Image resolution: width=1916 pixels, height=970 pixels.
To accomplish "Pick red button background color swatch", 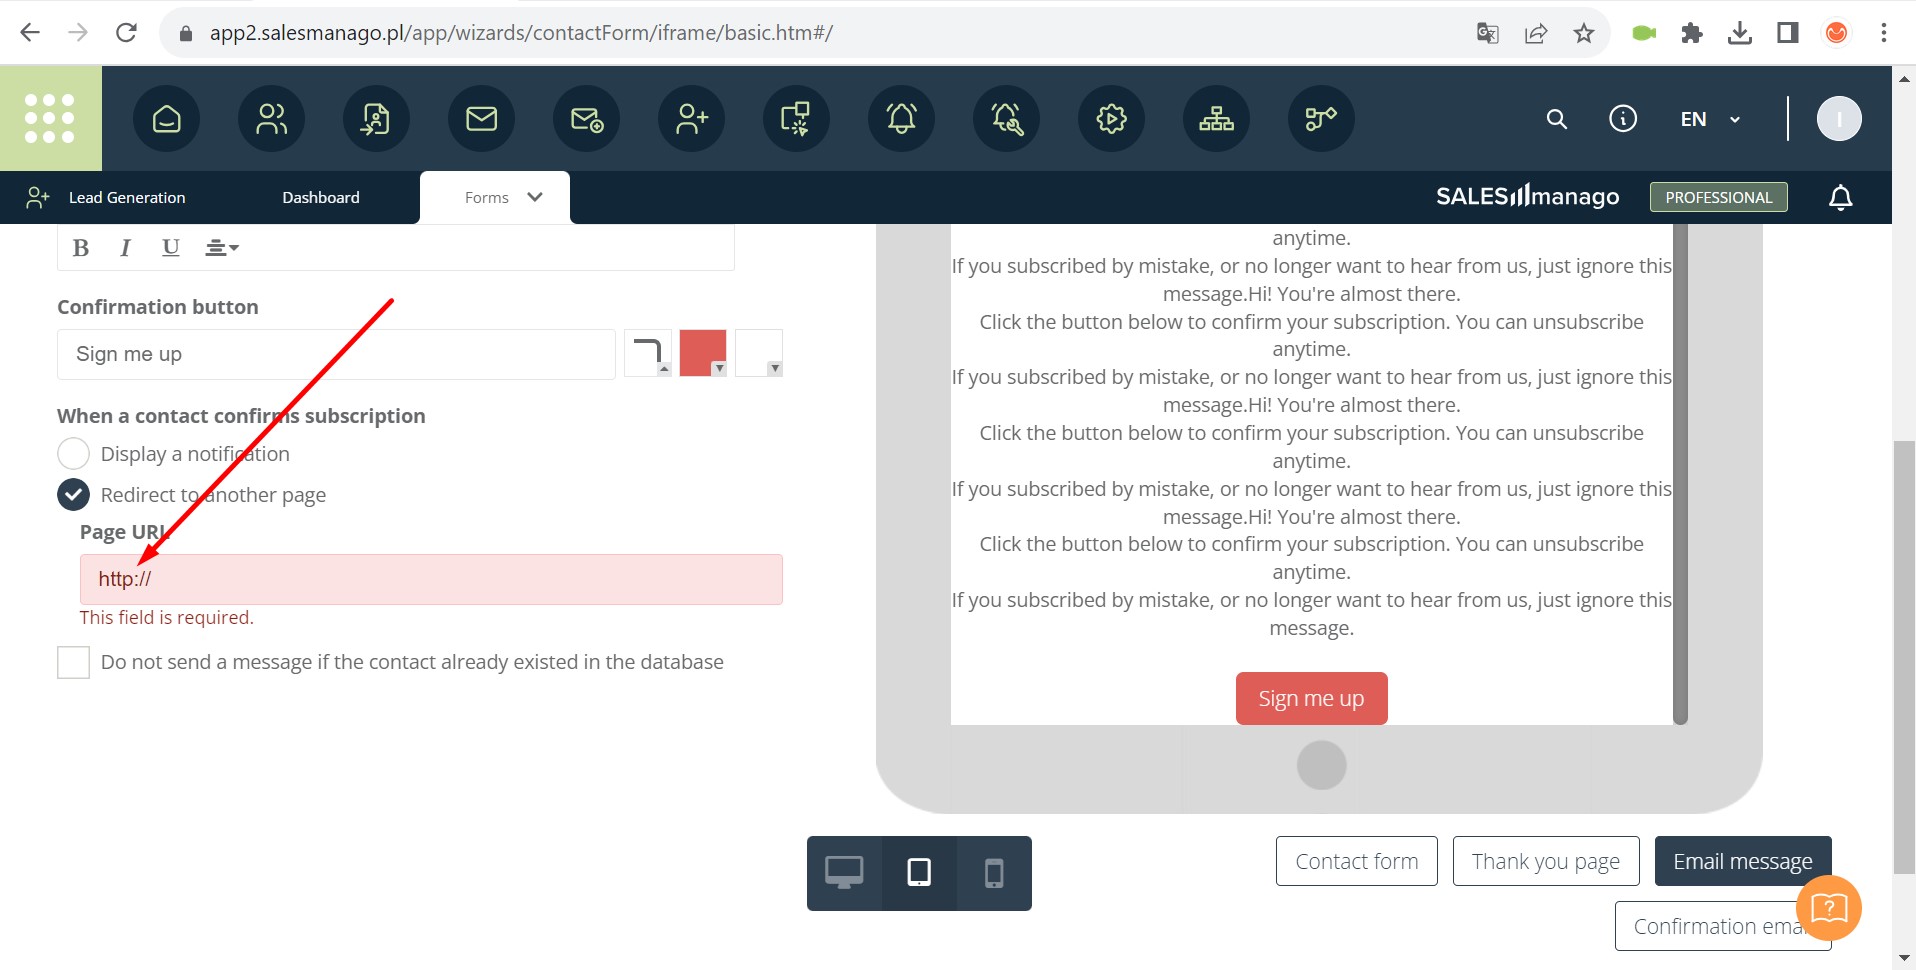I will pos(703,353).
